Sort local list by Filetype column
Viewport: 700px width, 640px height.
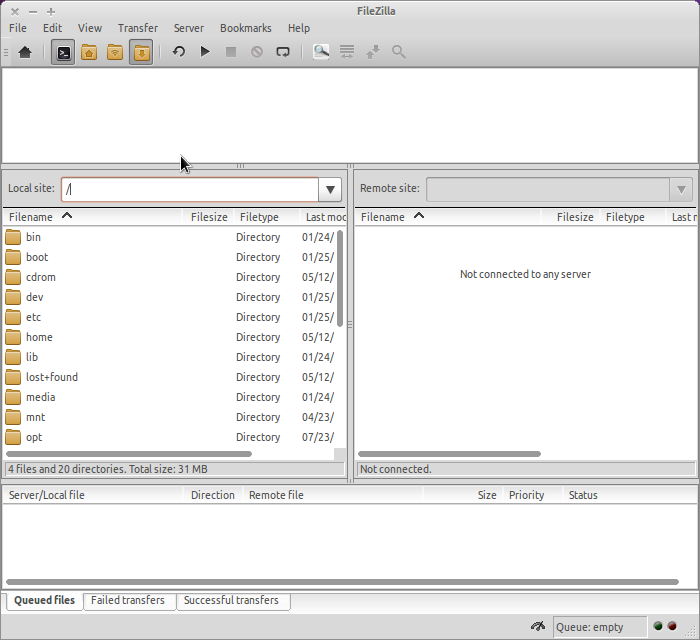click(x=266, y=217)
